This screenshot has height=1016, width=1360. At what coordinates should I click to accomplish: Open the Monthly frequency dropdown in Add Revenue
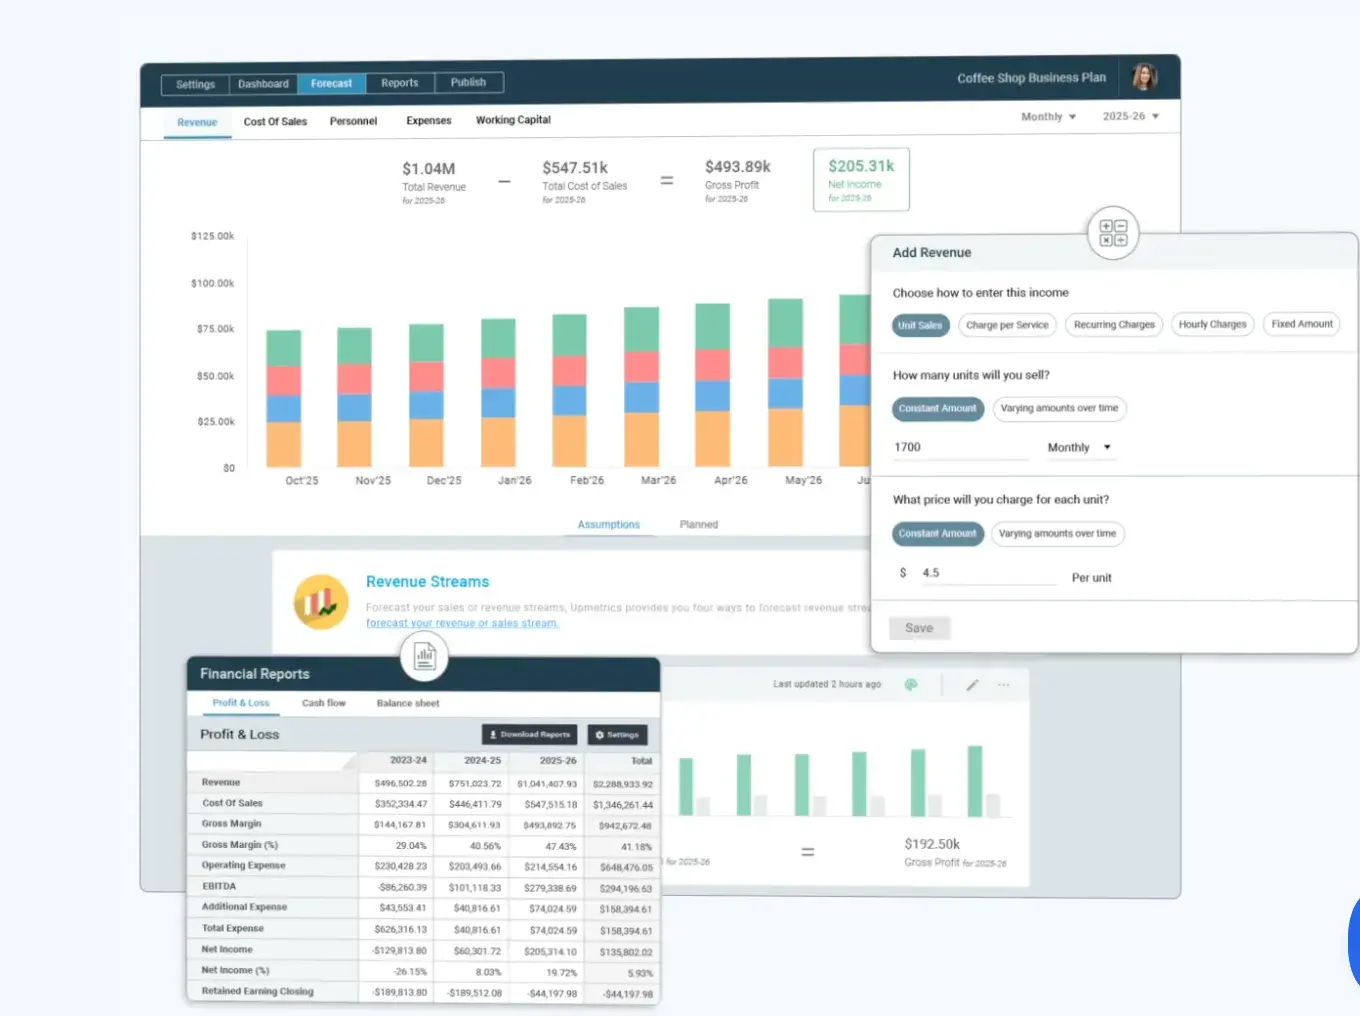click(x=1079, y=447)
